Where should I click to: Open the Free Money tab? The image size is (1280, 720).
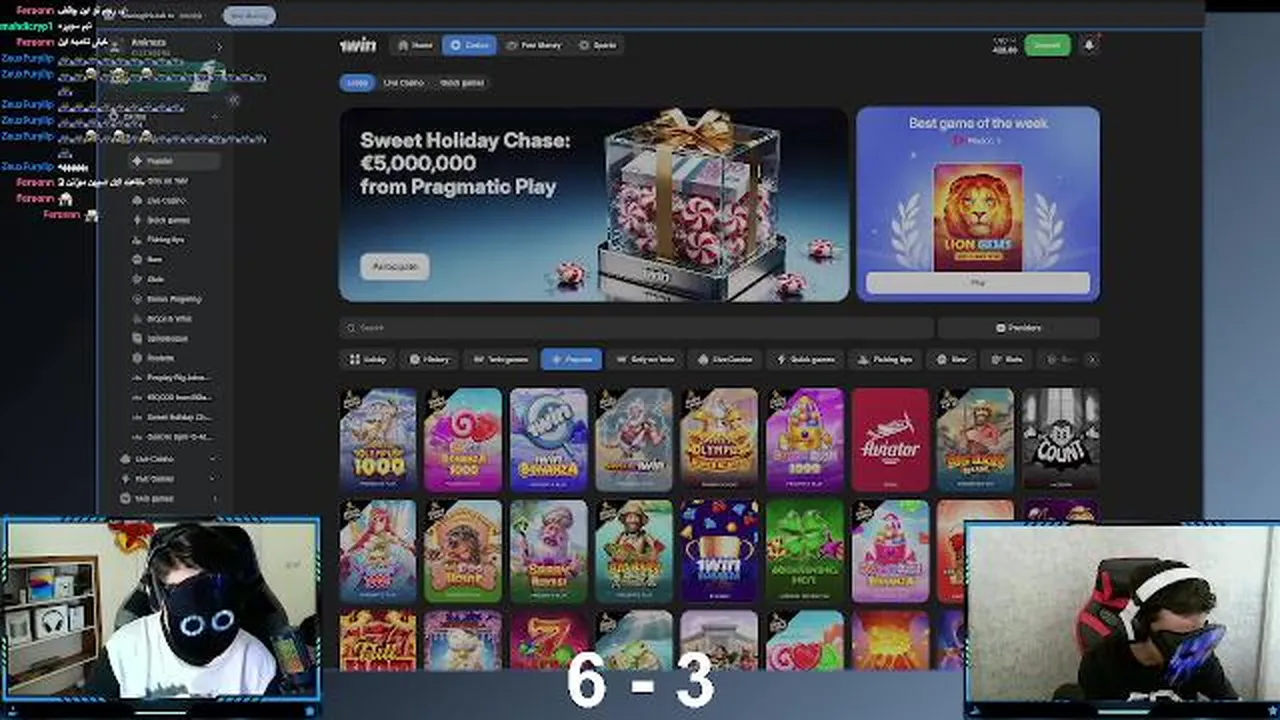pos(534,45)
